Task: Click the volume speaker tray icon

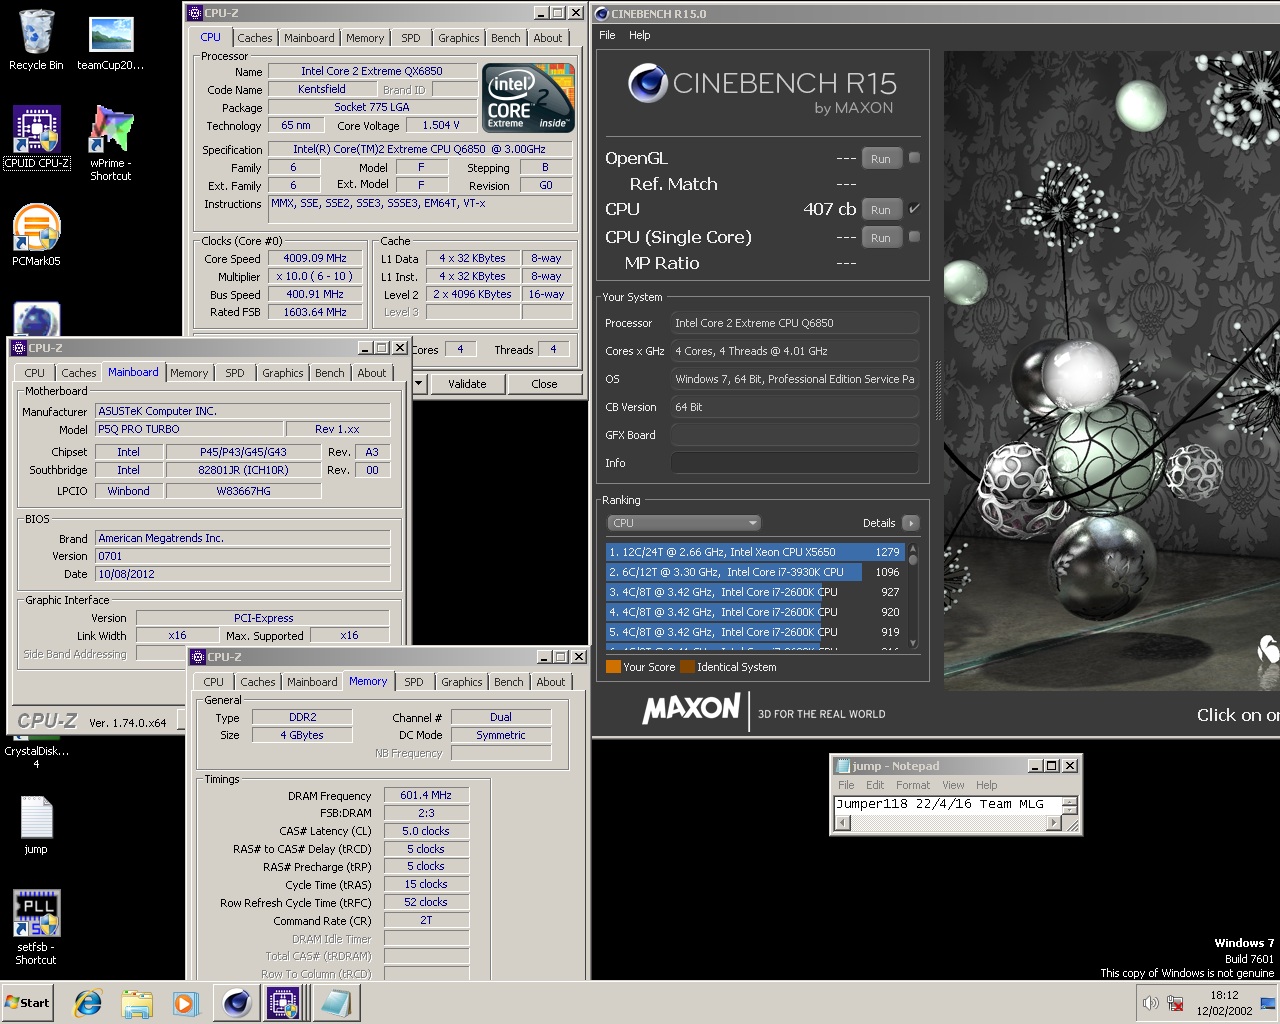Action: pos(1150,1003)
